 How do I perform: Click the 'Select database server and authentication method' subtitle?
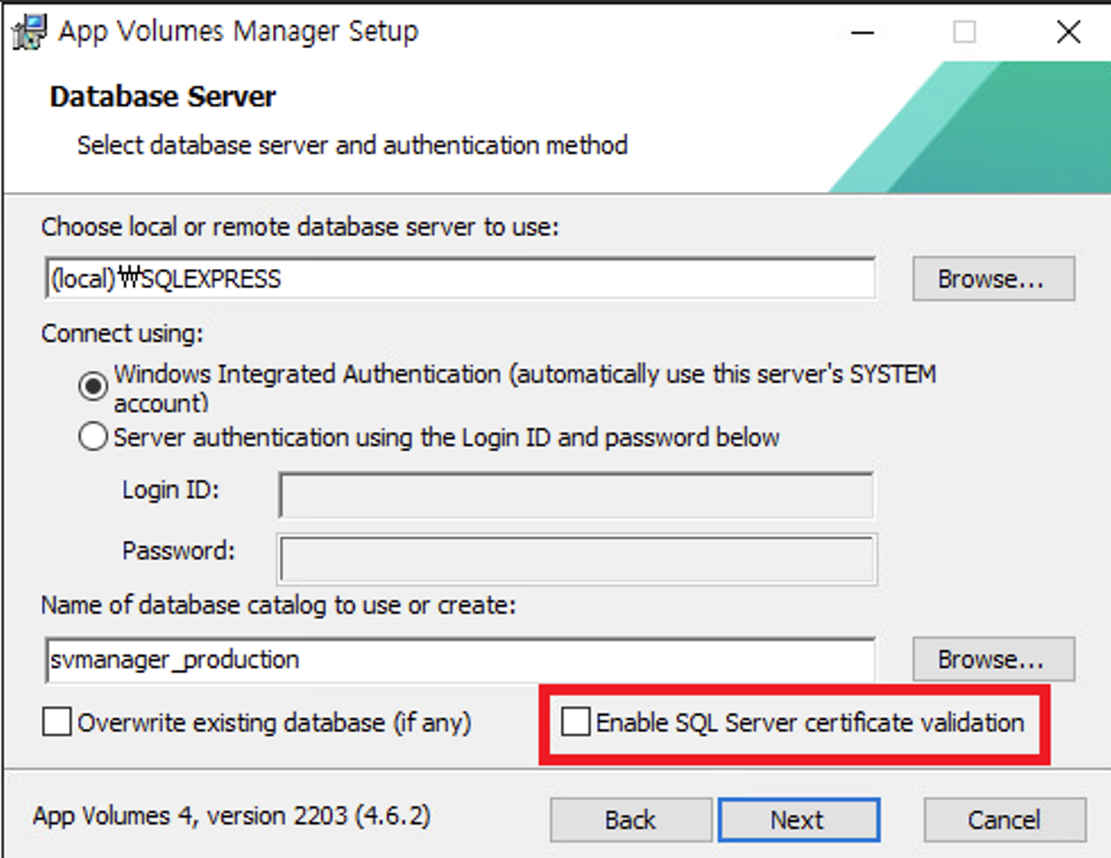352,145
